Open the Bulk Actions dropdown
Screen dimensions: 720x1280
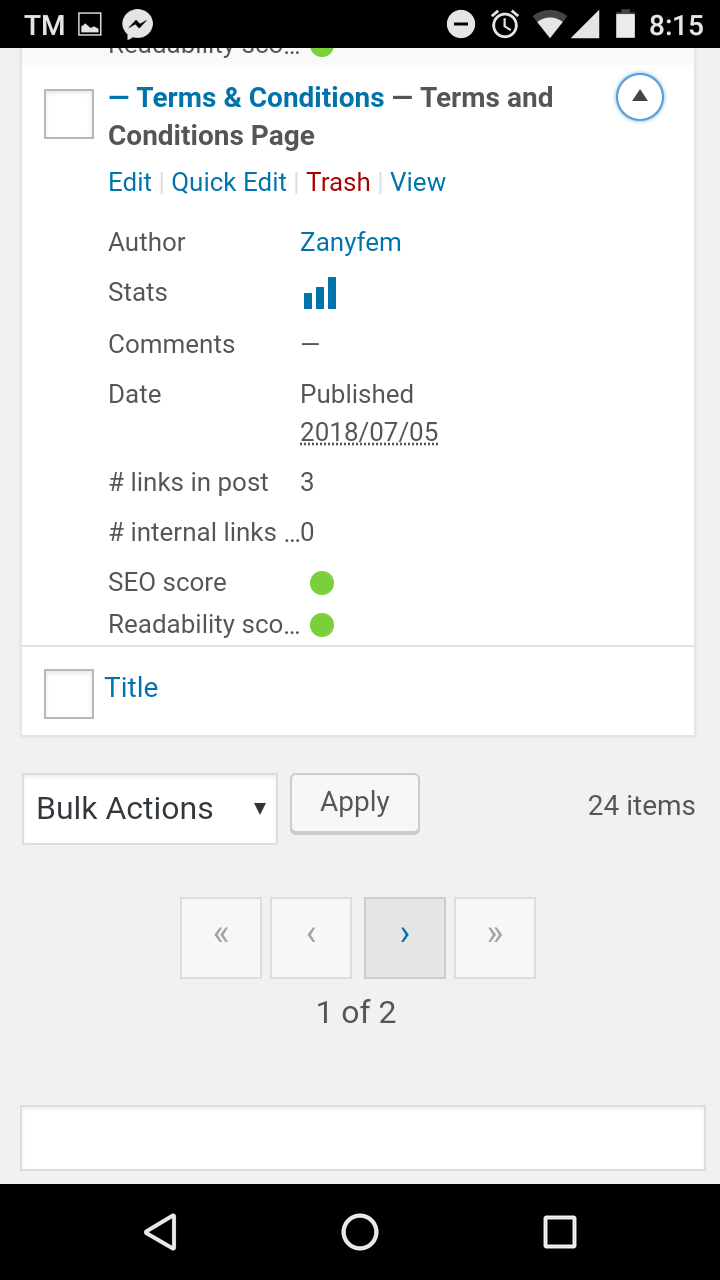point(150,808)
